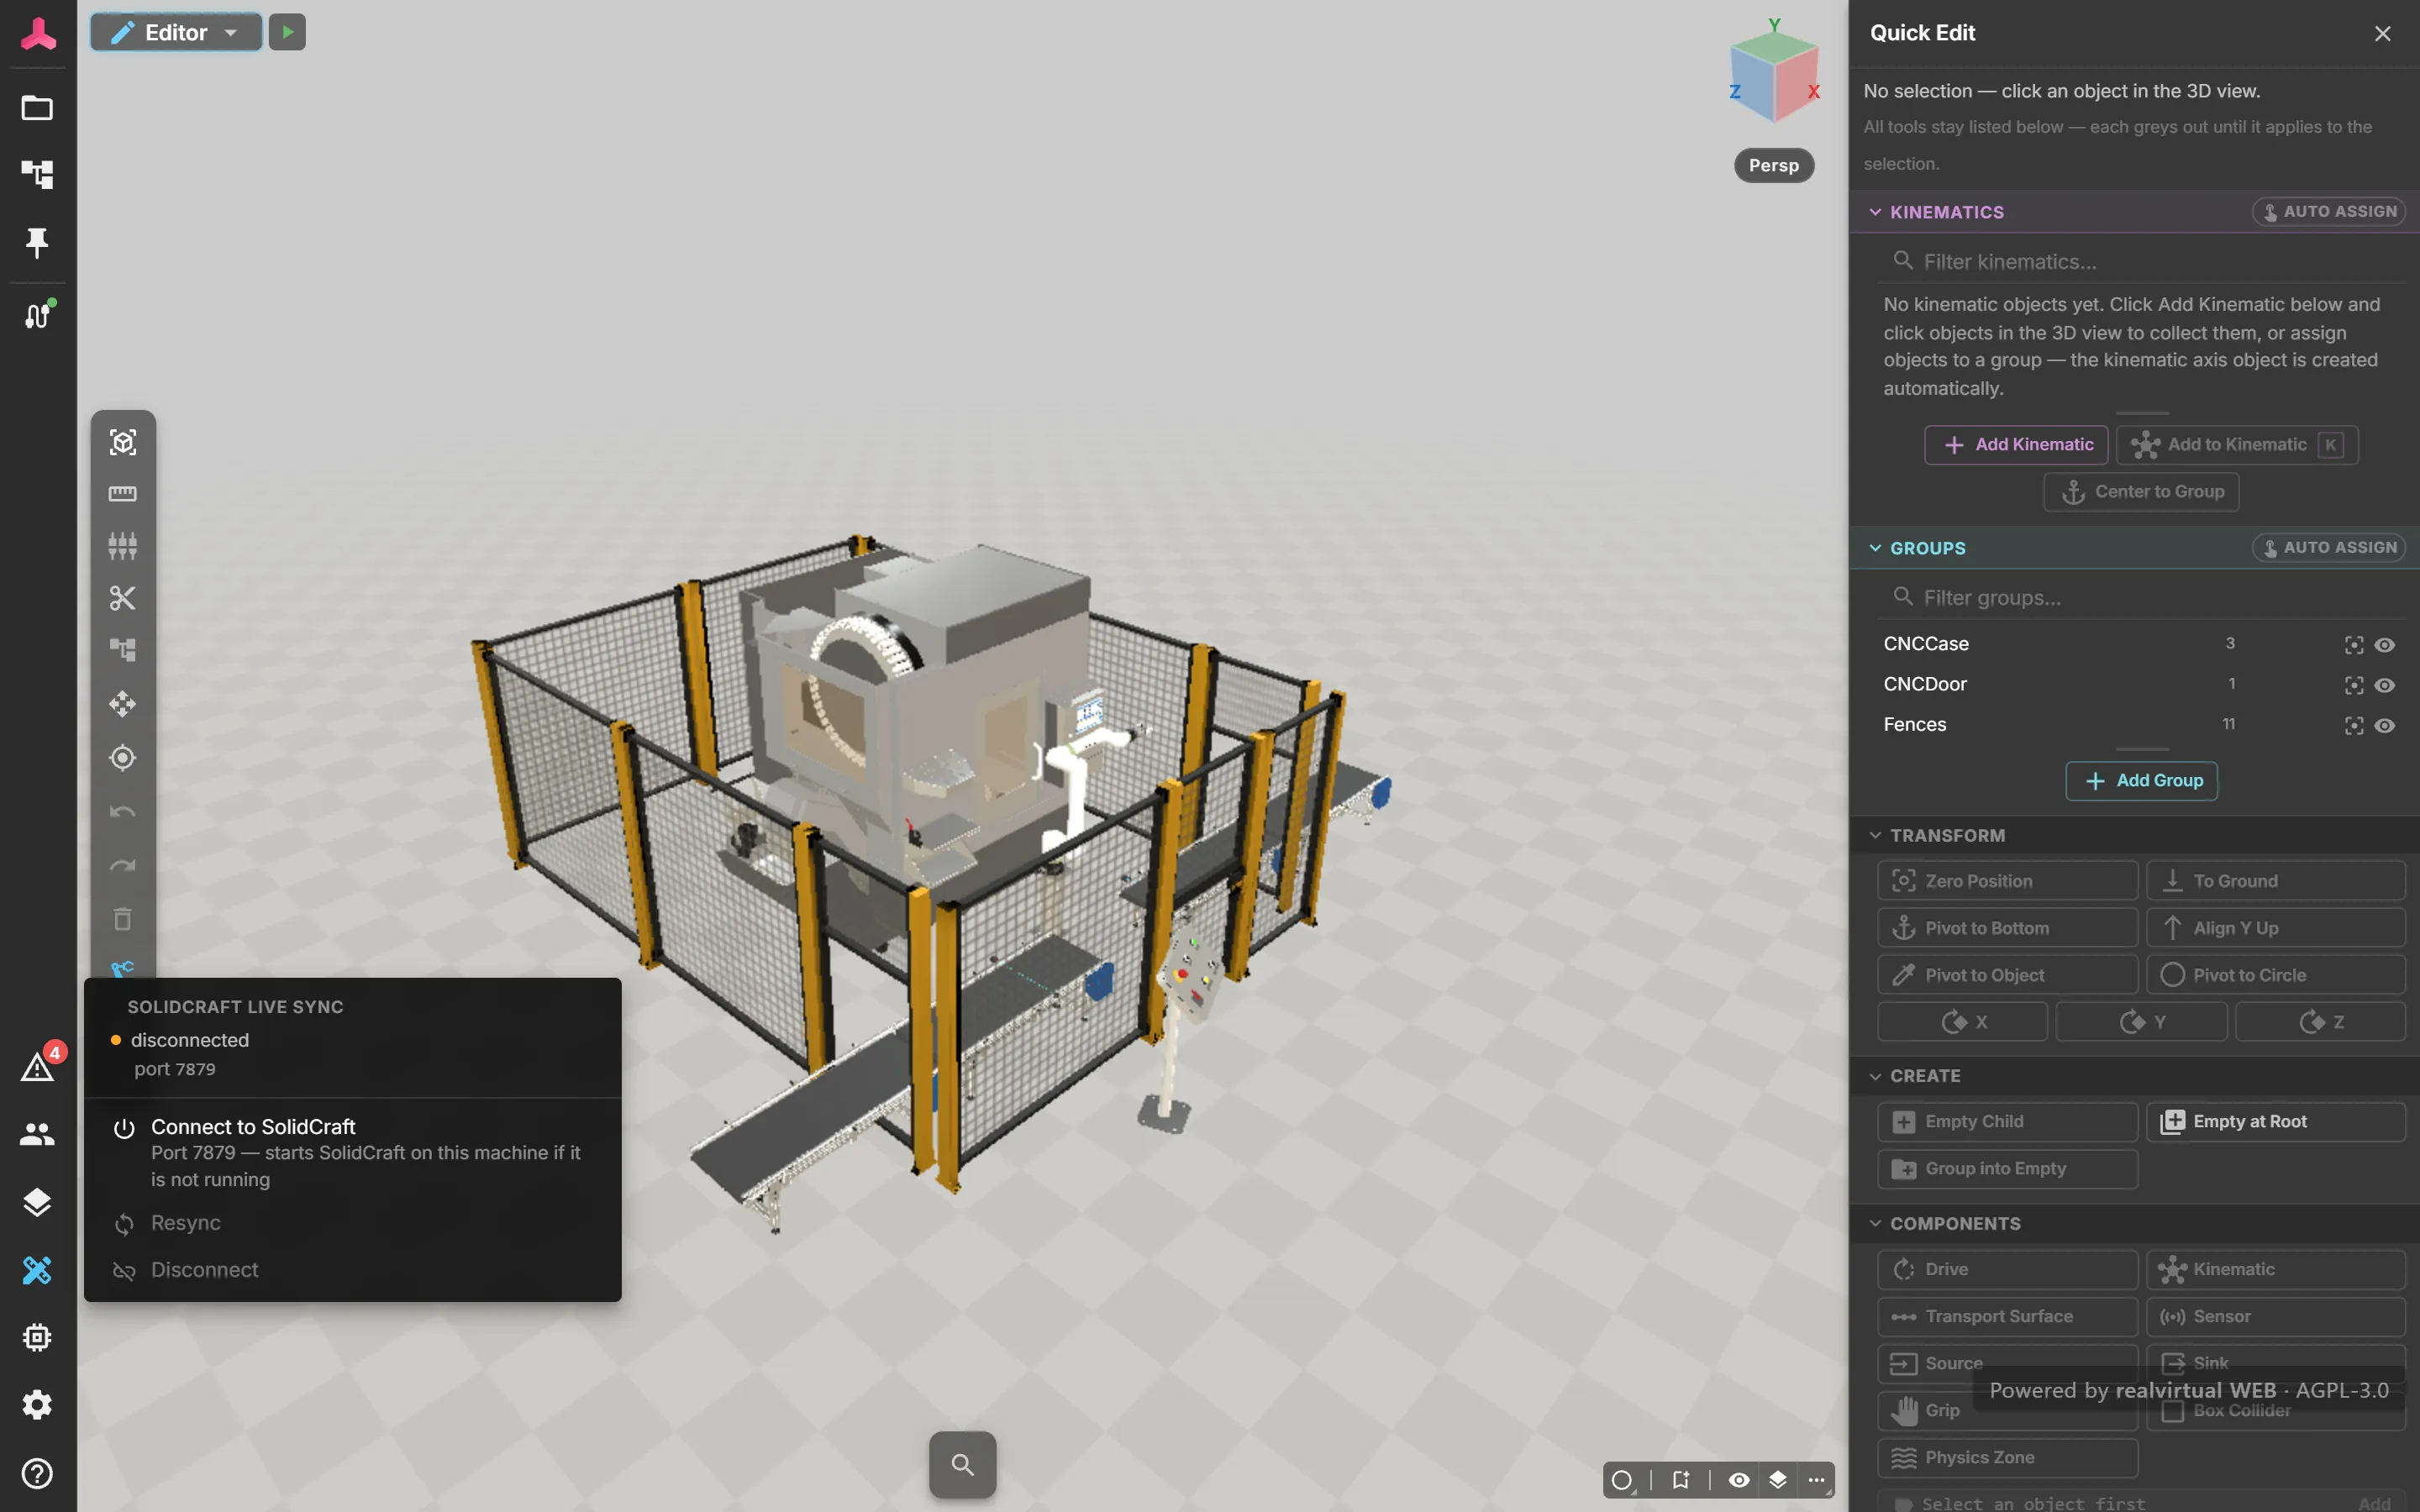Open the folder icon in left sidebar
Viewport: 2420px width, 1512px height.
pyautogui.click(x=37, y=107)
